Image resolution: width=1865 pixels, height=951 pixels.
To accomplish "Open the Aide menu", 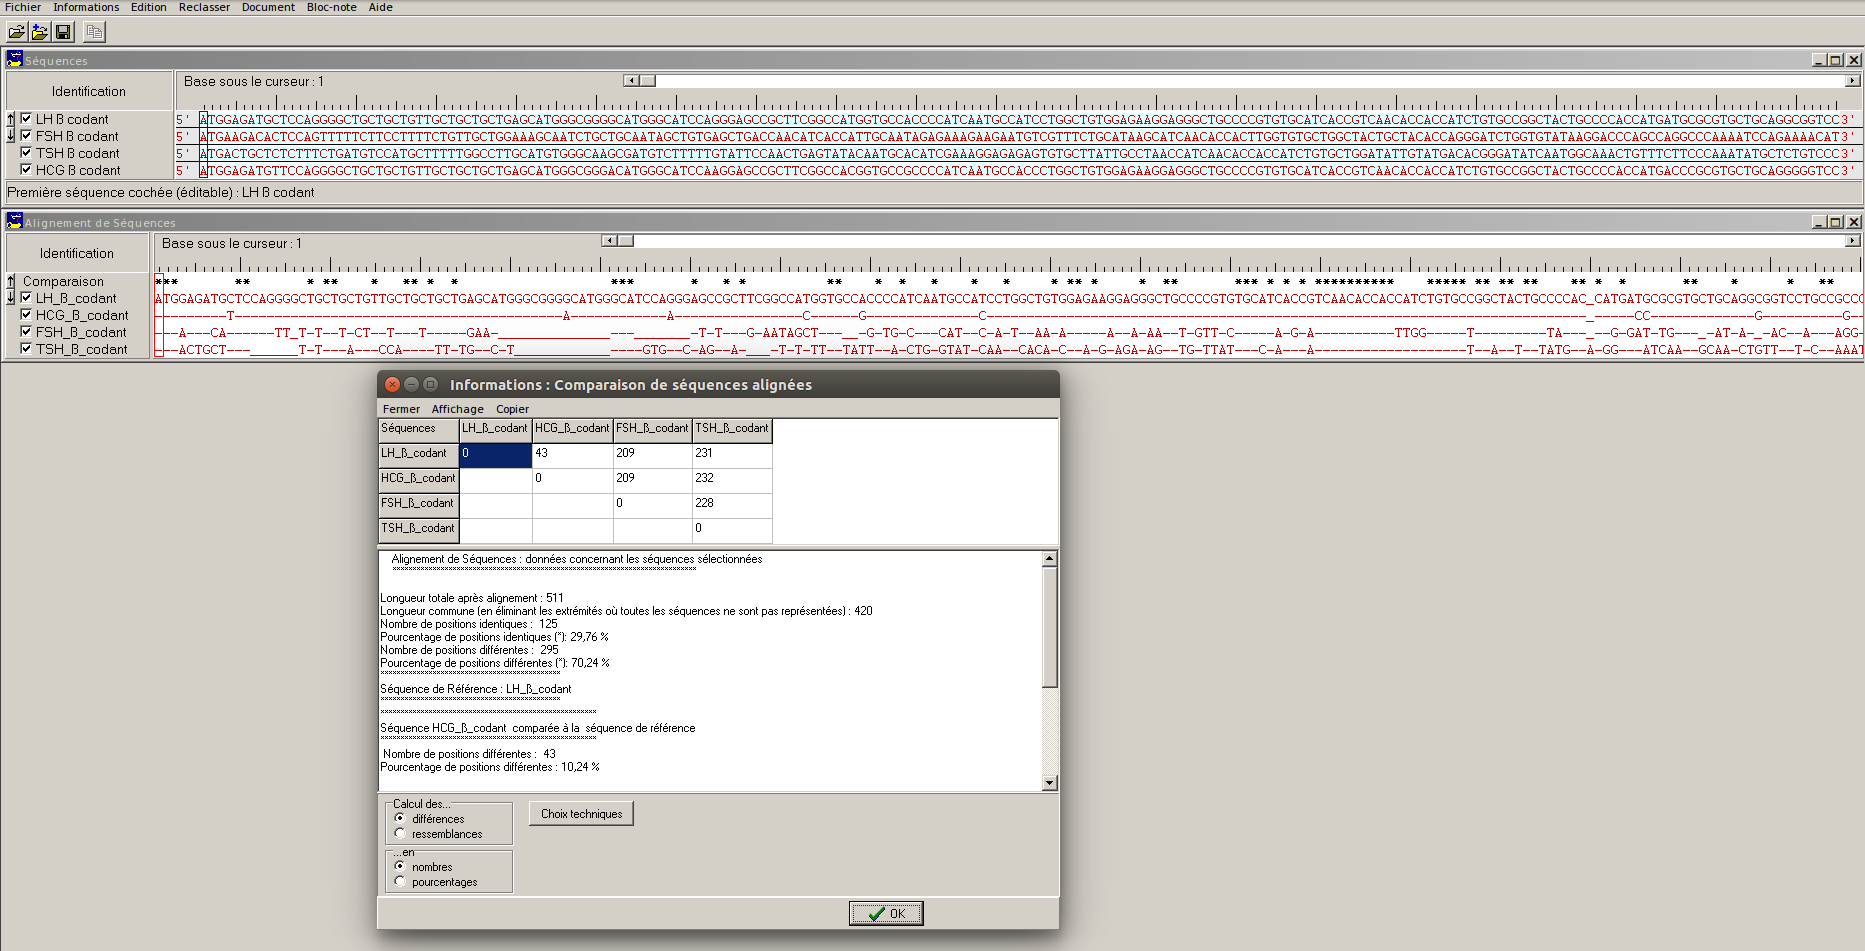I will [x=381, y=7].
